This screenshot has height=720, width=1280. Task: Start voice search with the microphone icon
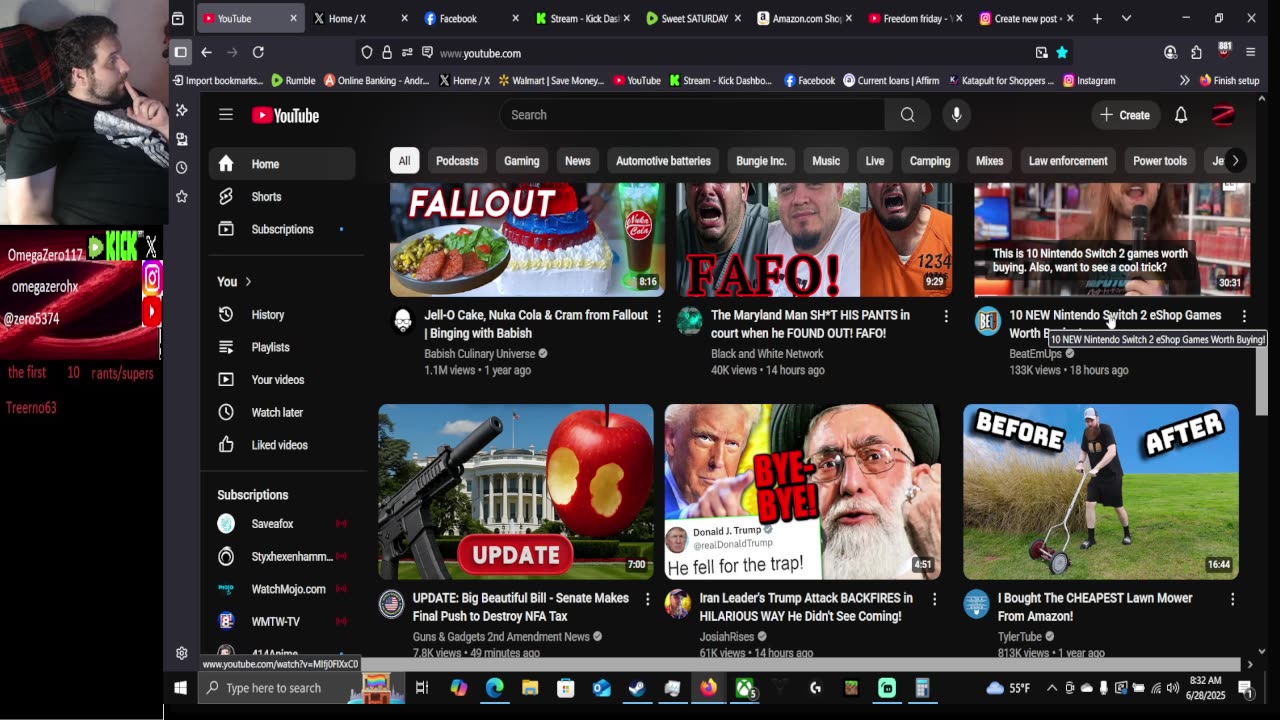click(x=956, y=115)
